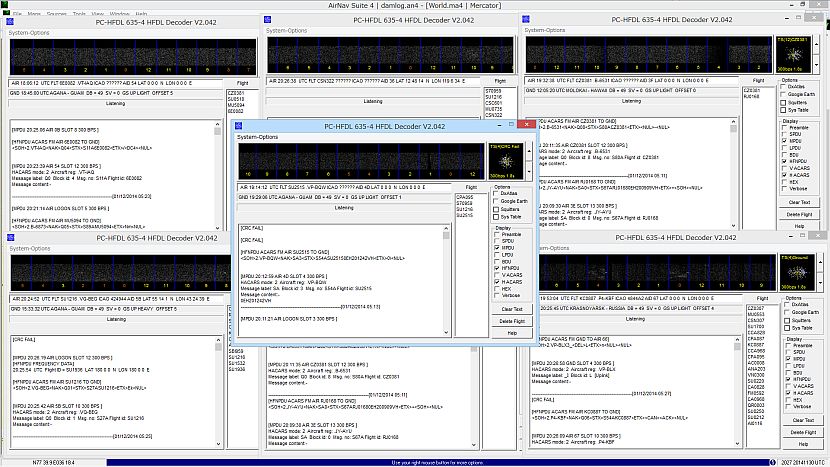Tick Squitters checkbox in bottom-right decoder window
The image size is (830, 467).
(787, 320)
